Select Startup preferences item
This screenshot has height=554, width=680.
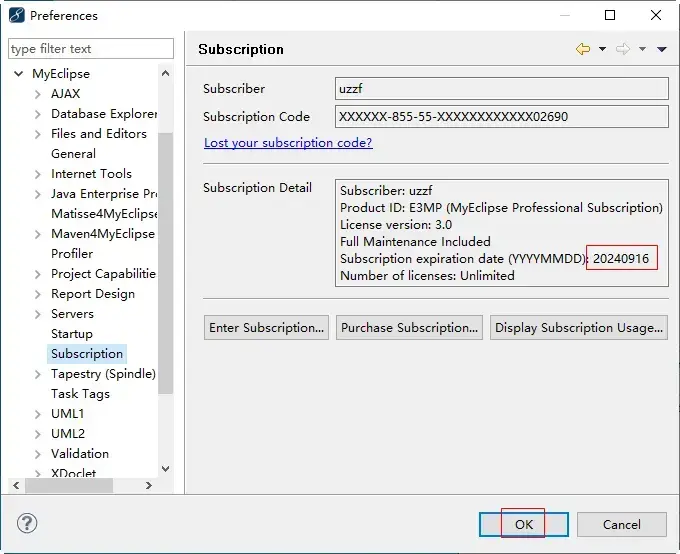pyautogui.click(x=72, y=334)
